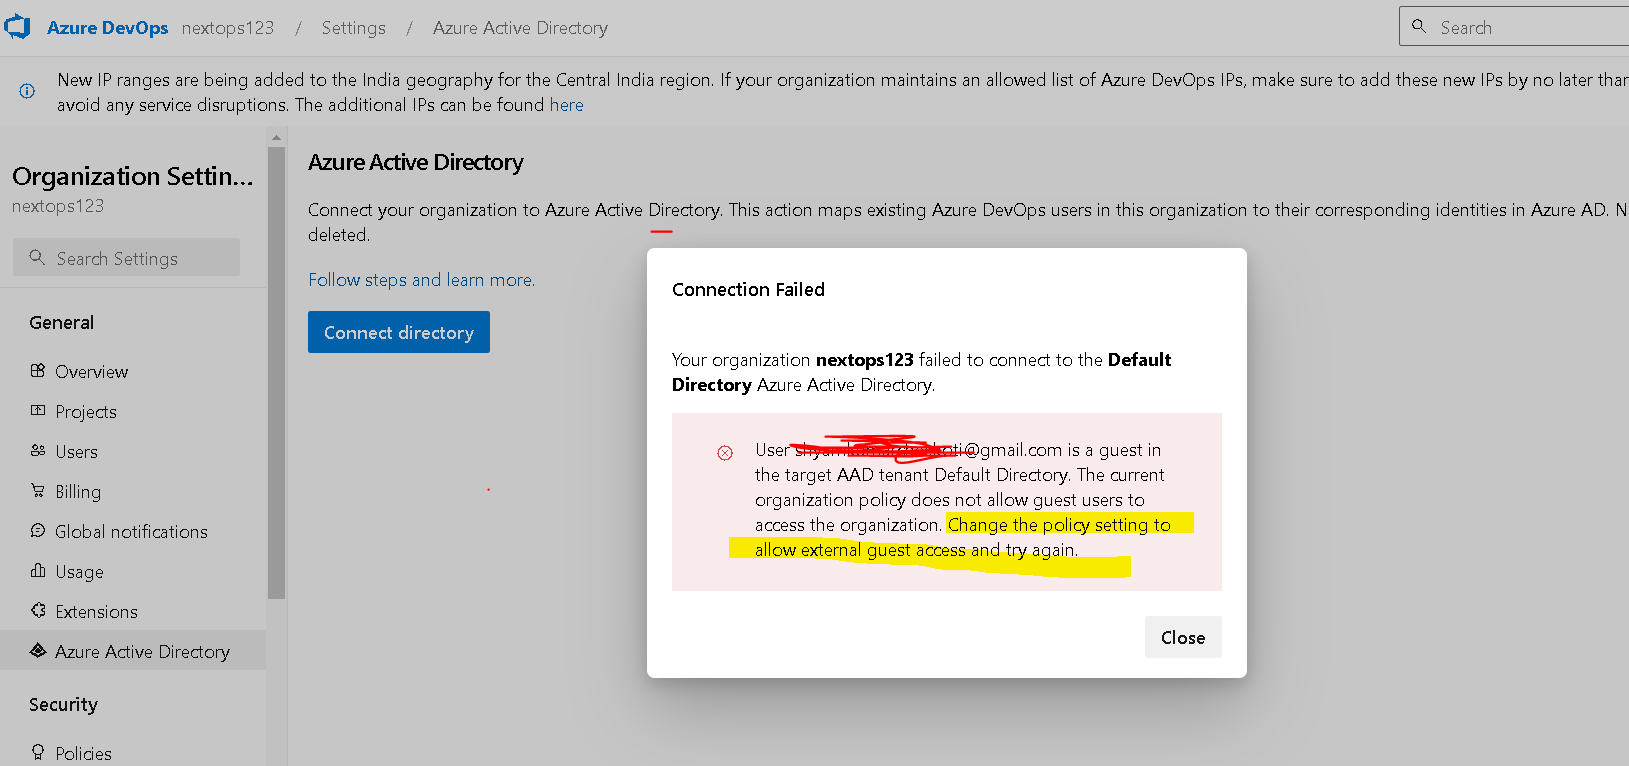Focus the Search Settings field

126,258
